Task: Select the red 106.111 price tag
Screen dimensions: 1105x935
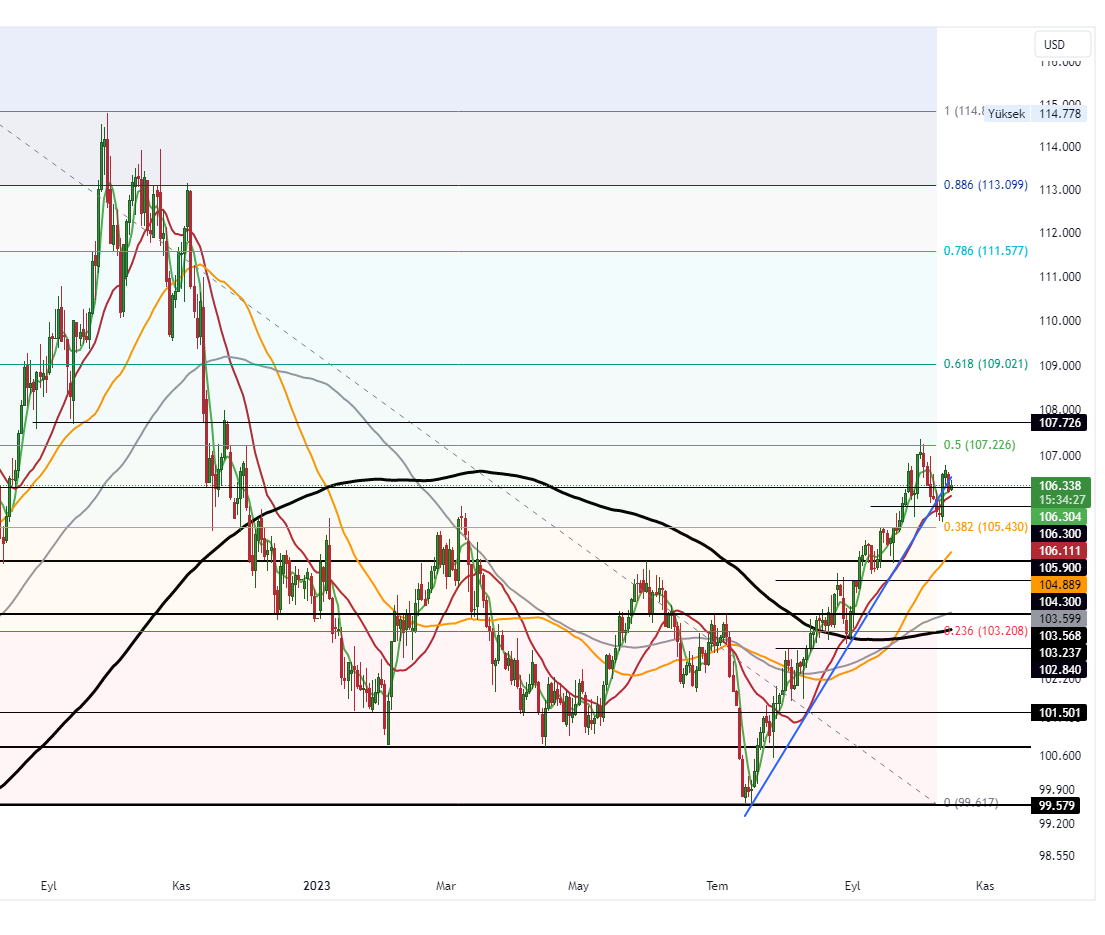Action: pos(1059,549)
